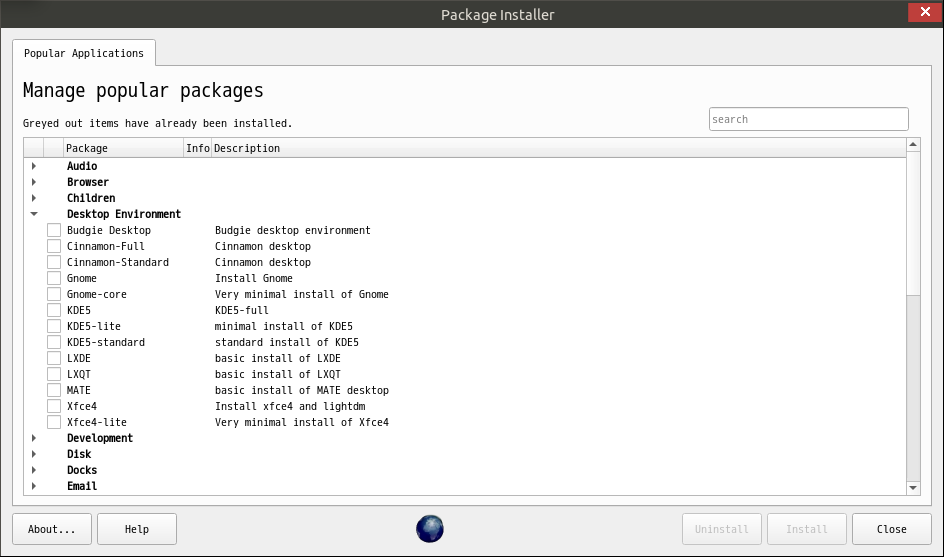
Task: Expand the Audio category
Action: coord(34,166)
